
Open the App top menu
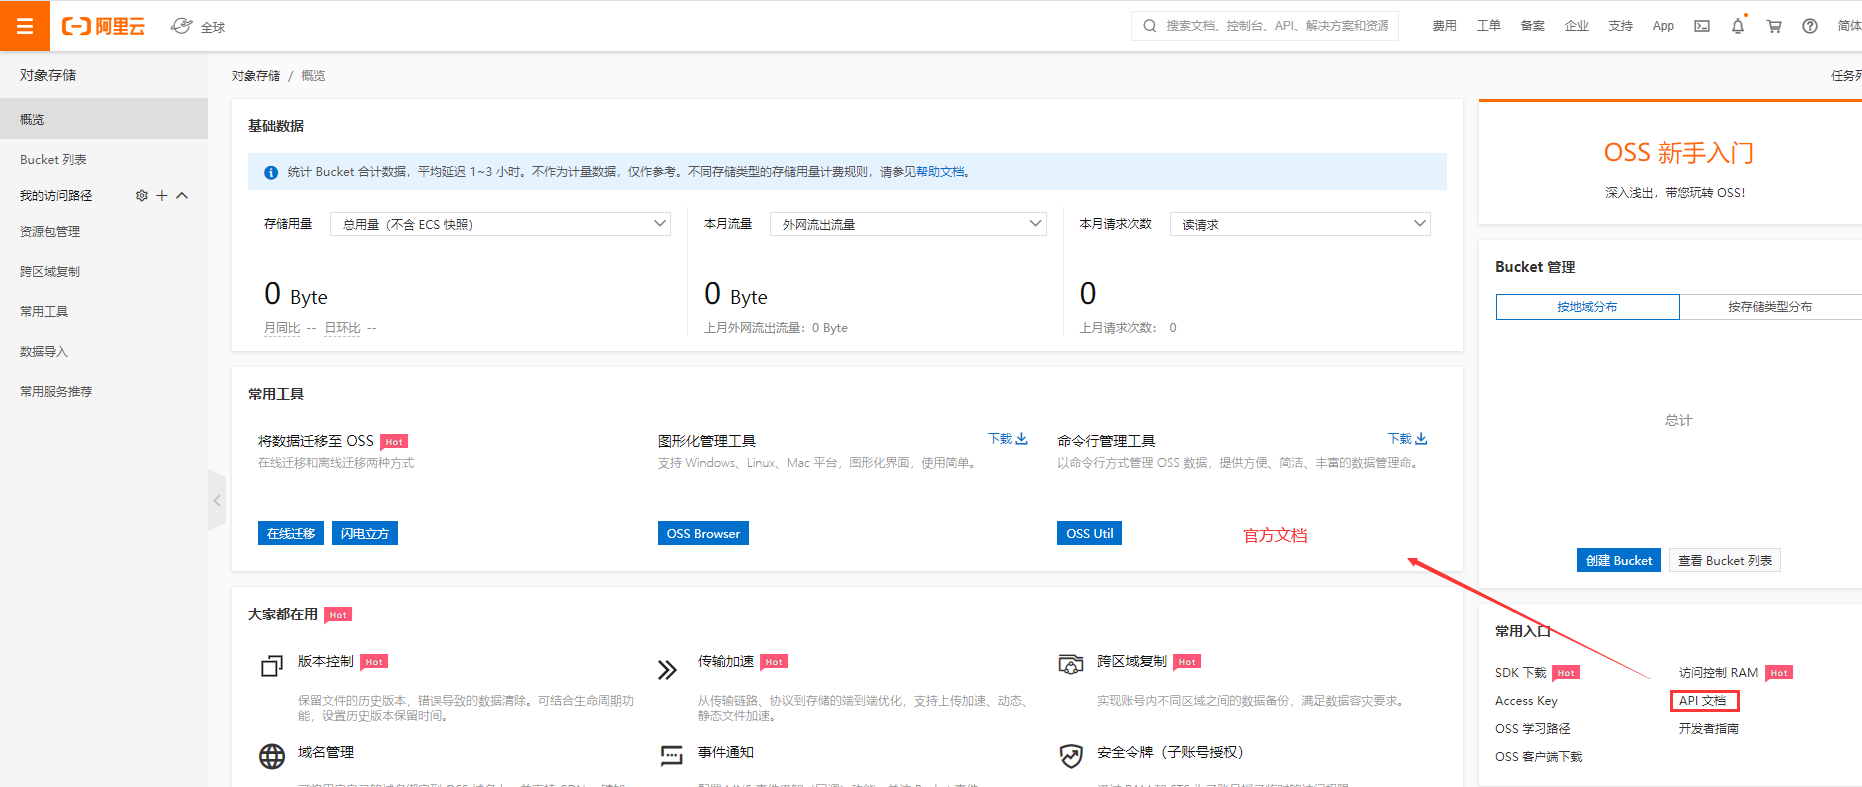(1663, 26)
